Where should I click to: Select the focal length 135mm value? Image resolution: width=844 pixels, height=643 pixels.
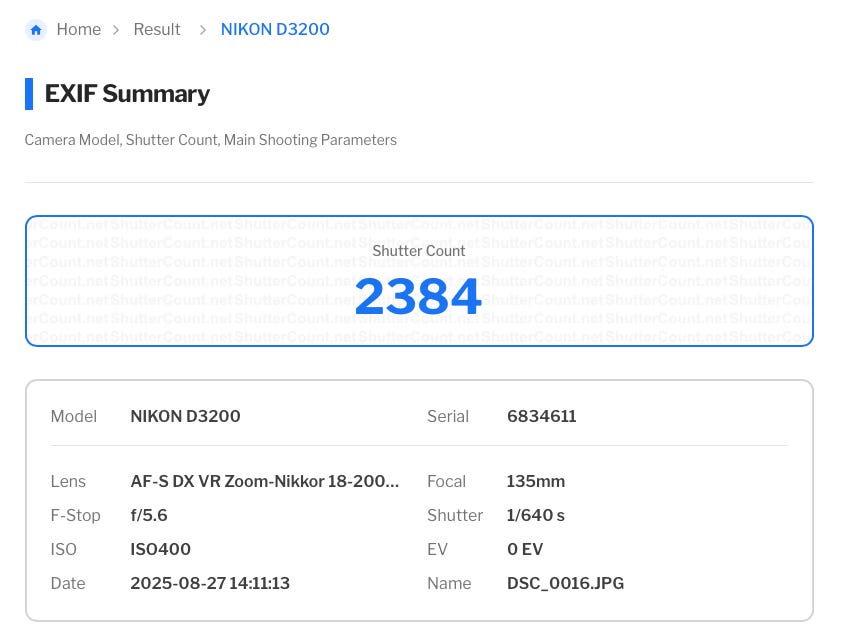535,482
